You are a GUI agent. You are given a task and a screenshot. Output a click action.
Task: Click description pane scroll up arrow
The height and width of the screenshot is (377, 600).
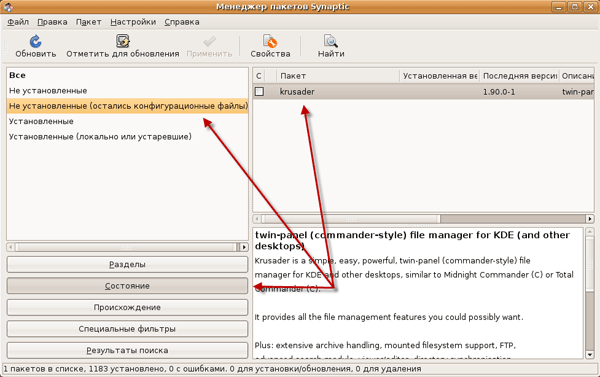pos(590,232)
